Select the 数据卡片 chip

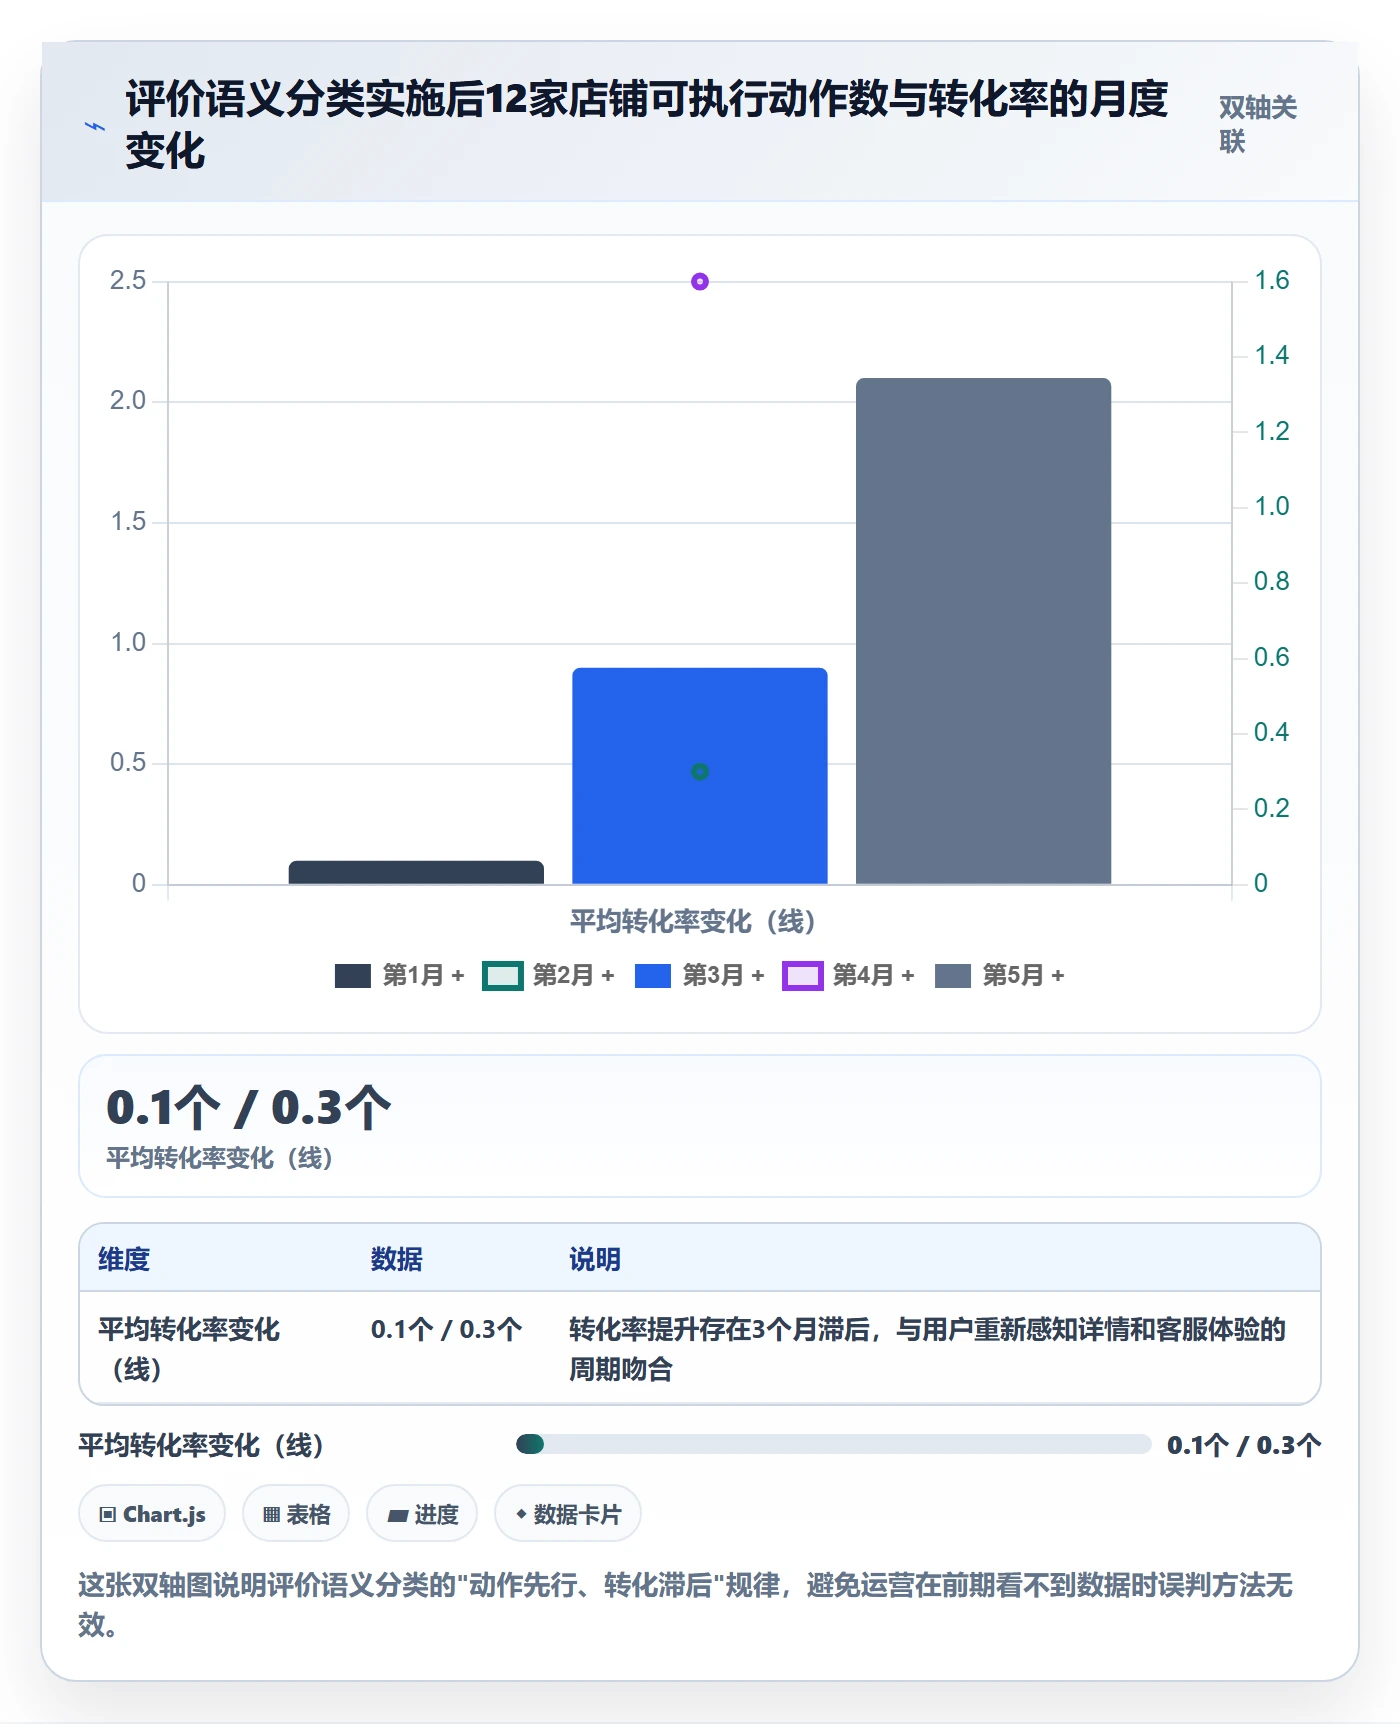pos(568,1514)
